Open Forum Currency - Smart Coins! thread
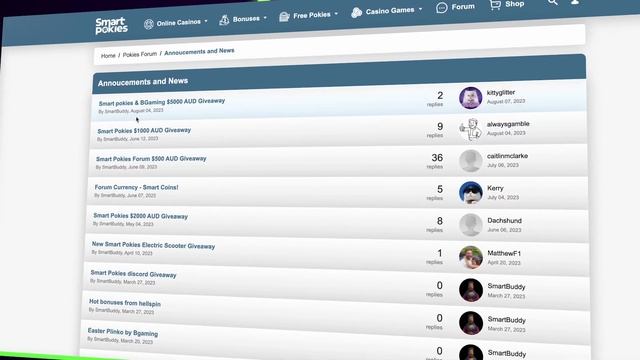 coord(136,187)
